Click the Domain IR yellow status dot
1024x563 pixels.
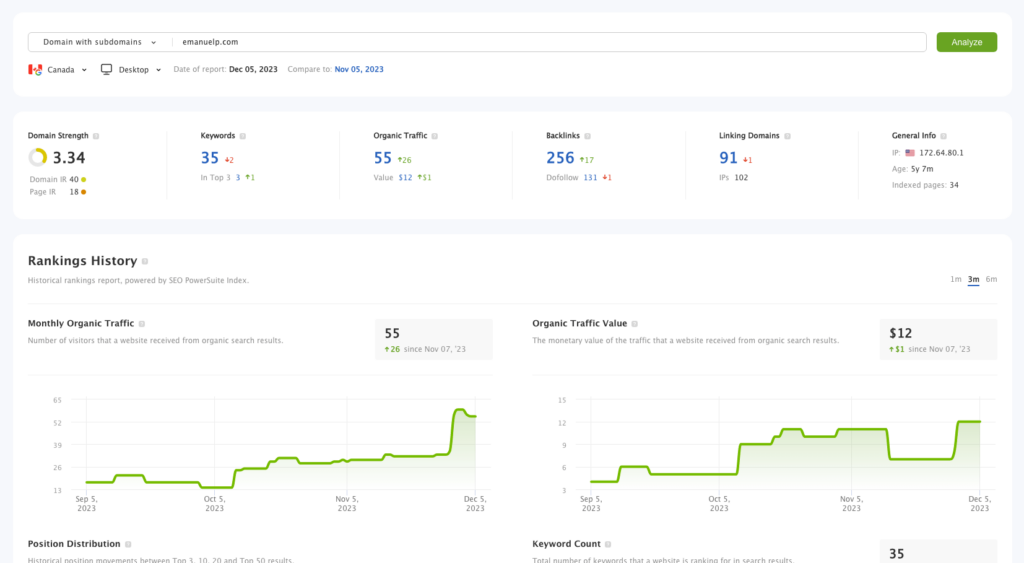[84, 180]
